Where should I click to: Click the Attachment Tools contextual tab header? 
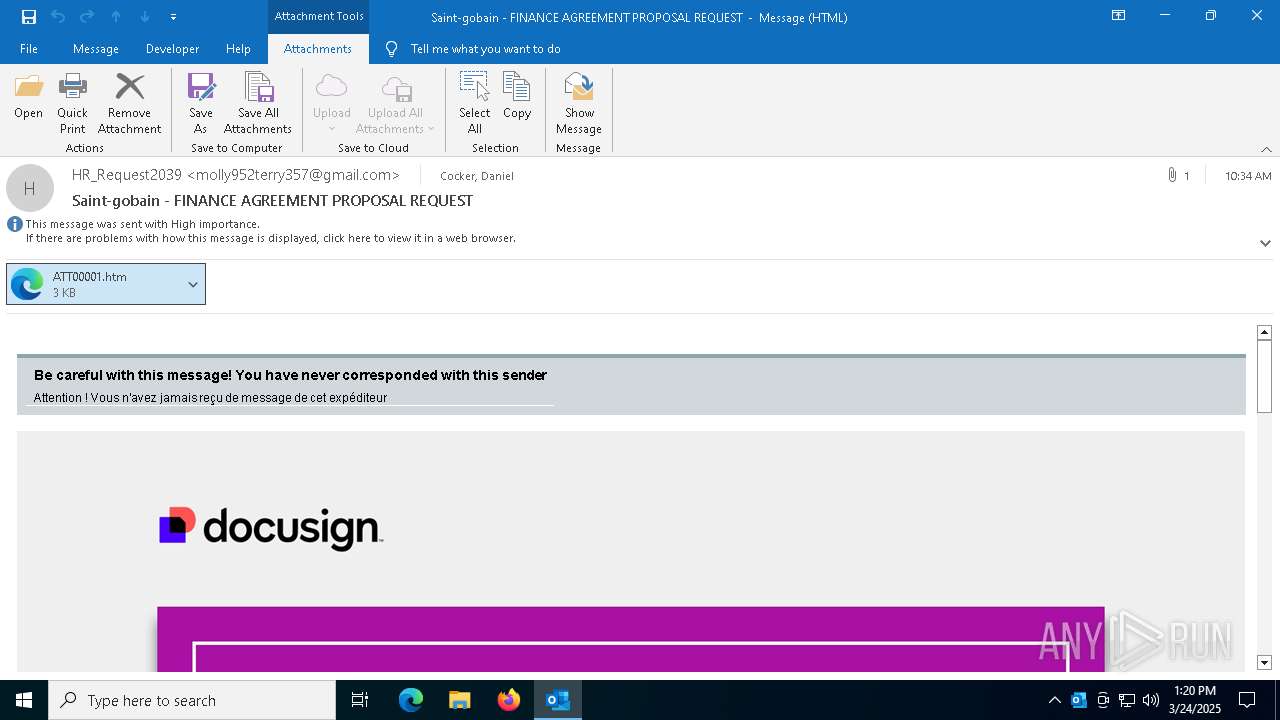(319, 16)
